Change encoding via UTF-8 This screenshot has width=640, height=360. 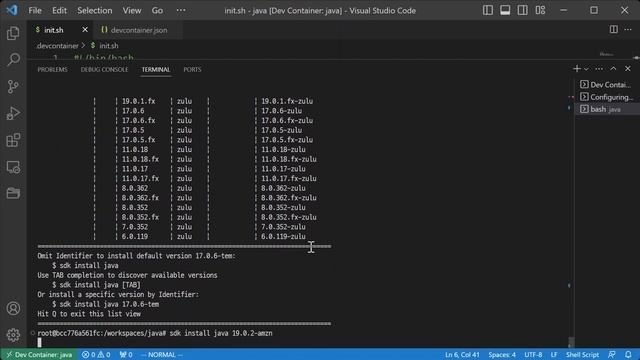click(533, 354)
